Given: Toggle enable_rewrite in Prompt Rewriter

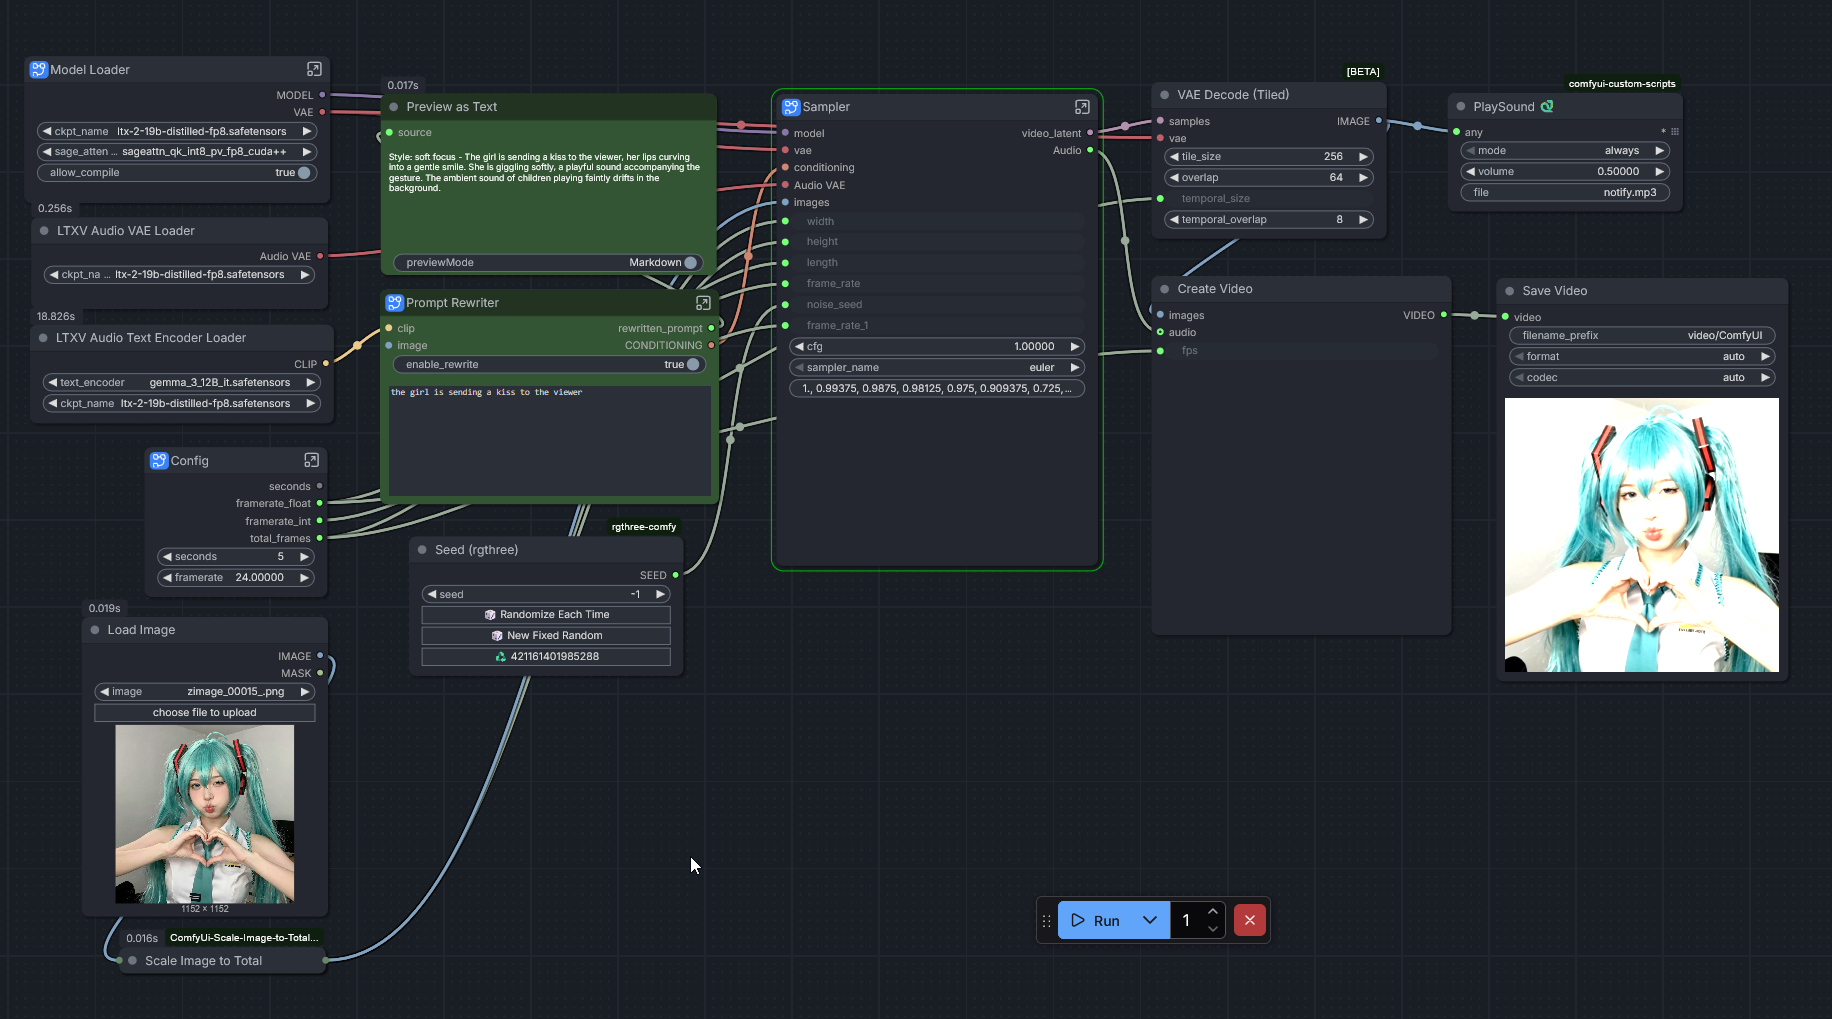Looking at the screenshot, I should 692,365.
